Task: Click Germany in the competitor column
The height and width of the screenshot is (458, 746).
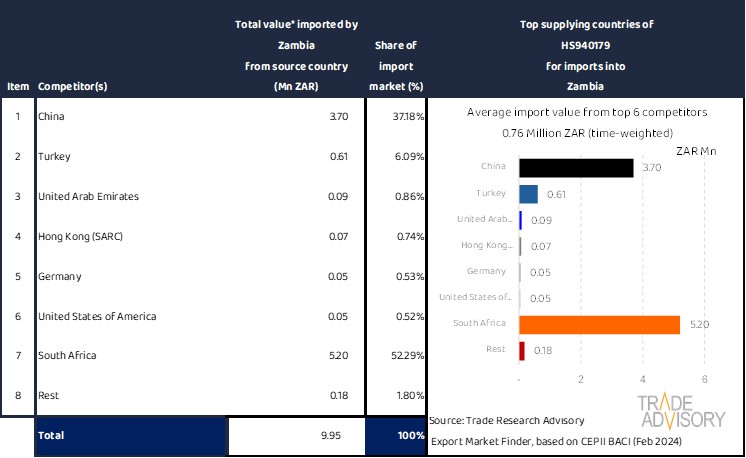Action: point(58,277)
